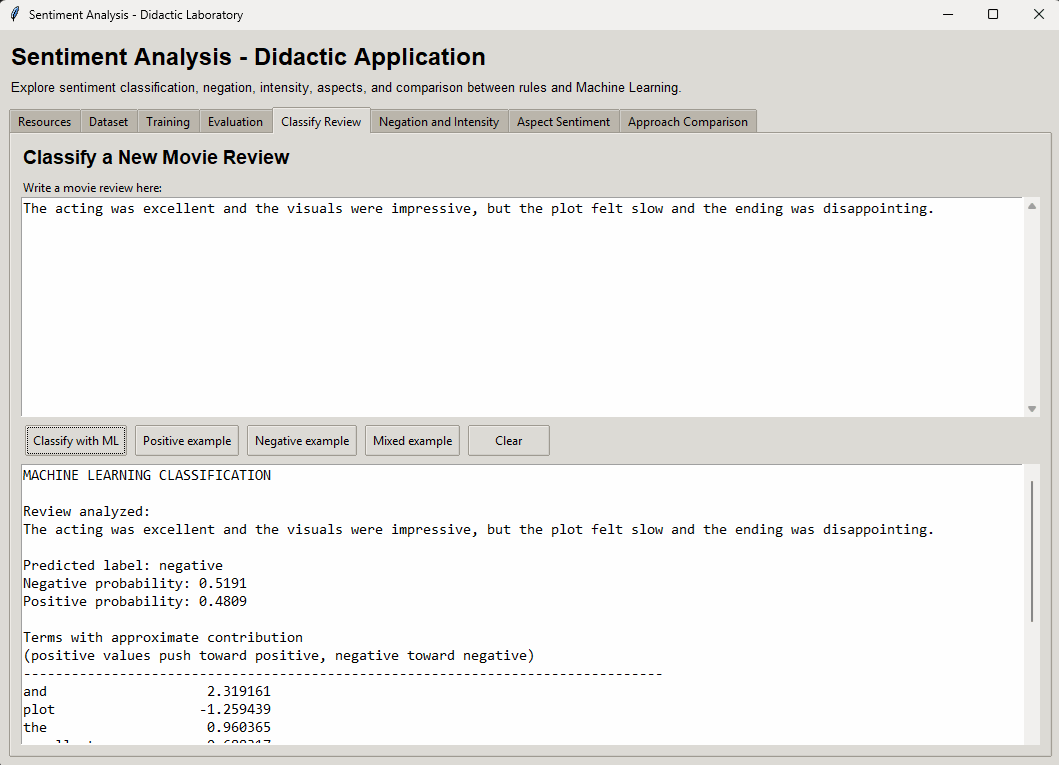Viewport: 1059px width, 765px height.
Task: Open the Resources tab
Action: pyautogui.click(x=45, y=122)
